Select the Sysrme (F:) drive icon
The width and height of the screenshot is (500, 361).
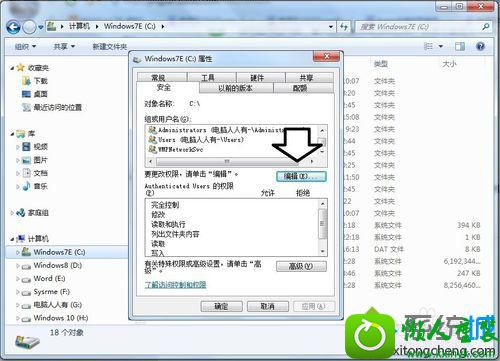click(x=26, y=292)
